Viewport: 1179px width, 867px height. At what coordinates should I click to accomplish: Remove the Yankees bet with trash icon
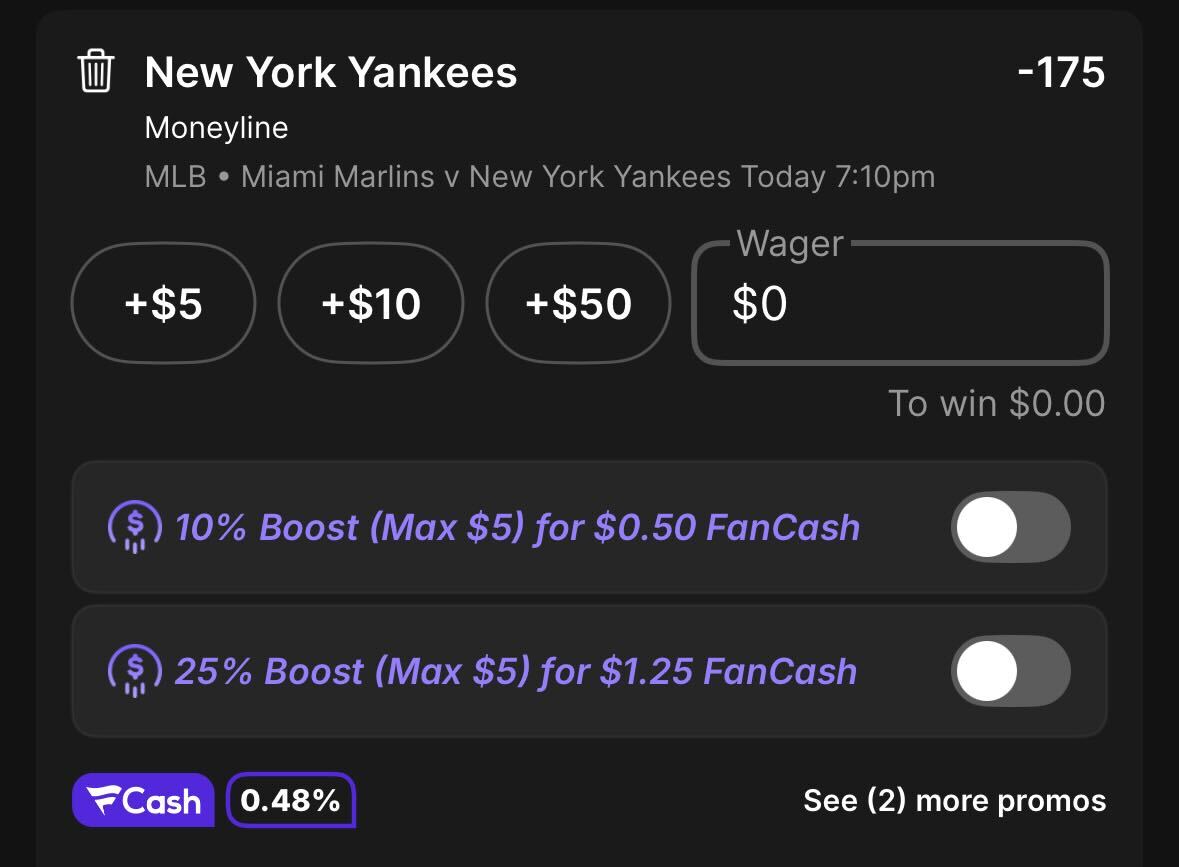(x=95, y=71)
